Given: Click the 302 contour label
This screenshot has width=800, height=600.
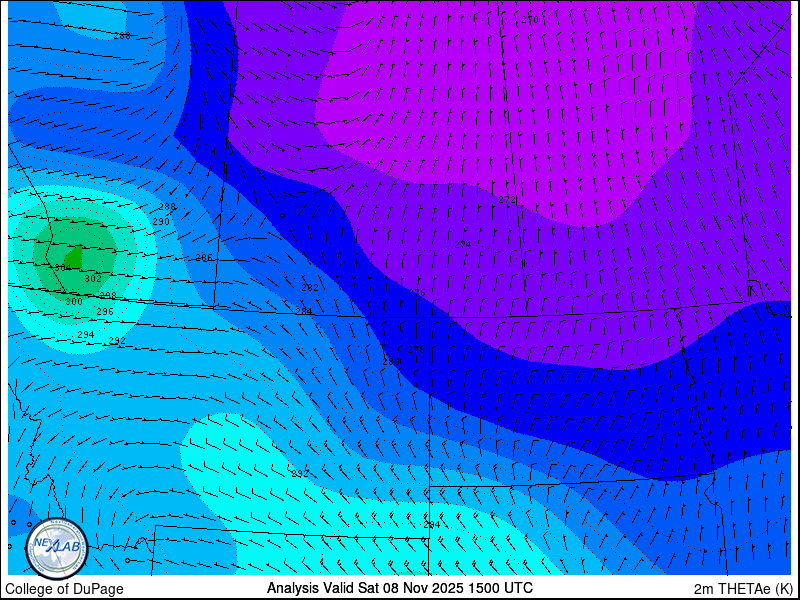Looking at the screenshot, I should (93, 279).
